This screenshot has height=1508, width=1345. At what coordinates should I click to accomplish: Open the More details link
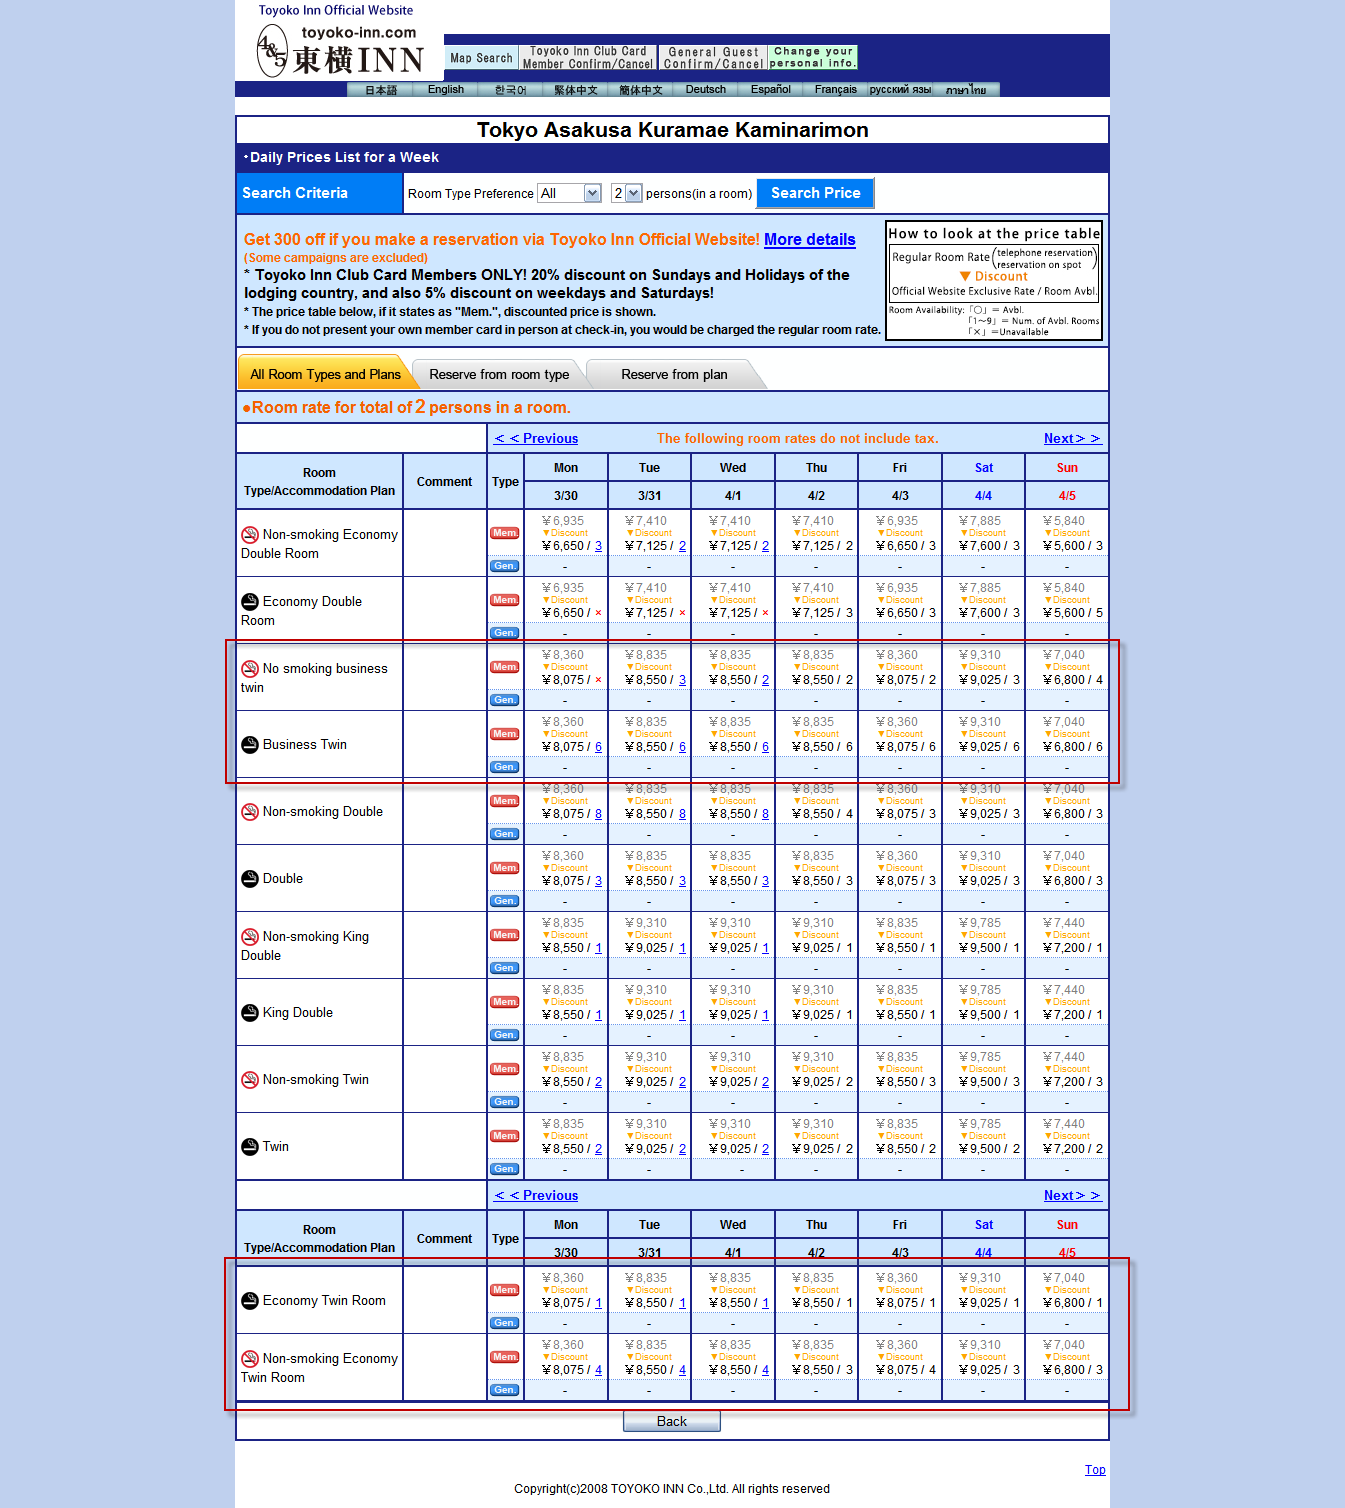tap(810, 239)
